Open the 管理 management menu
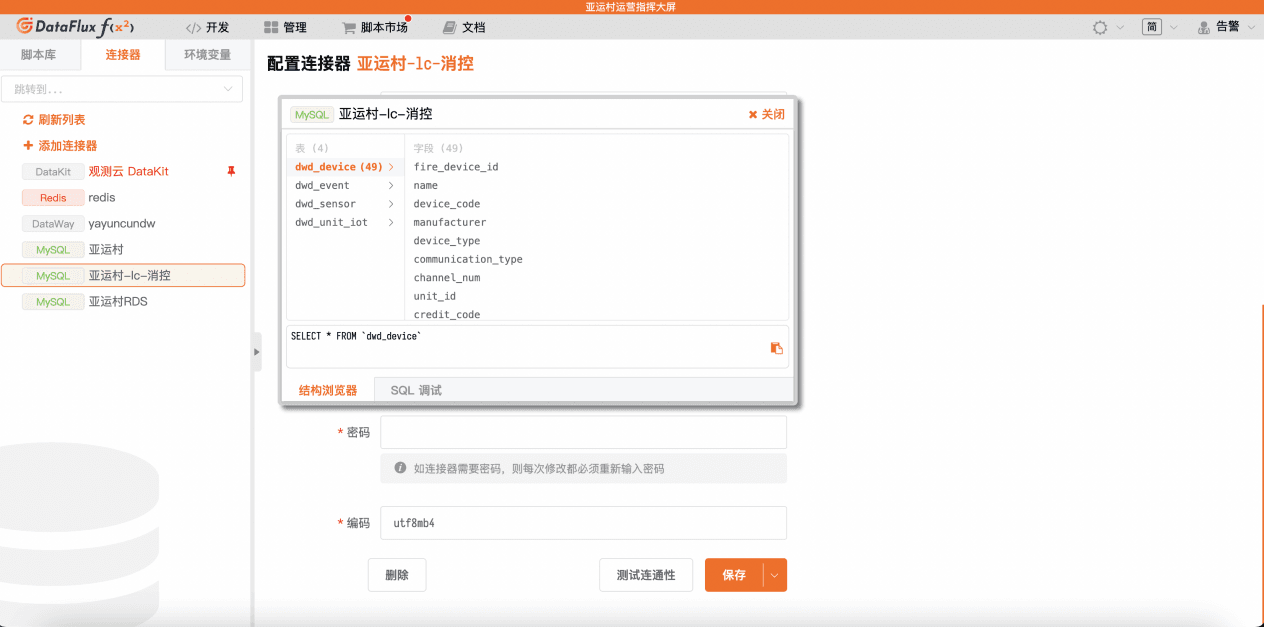The image size is (1264, 627). coord(285,28)
